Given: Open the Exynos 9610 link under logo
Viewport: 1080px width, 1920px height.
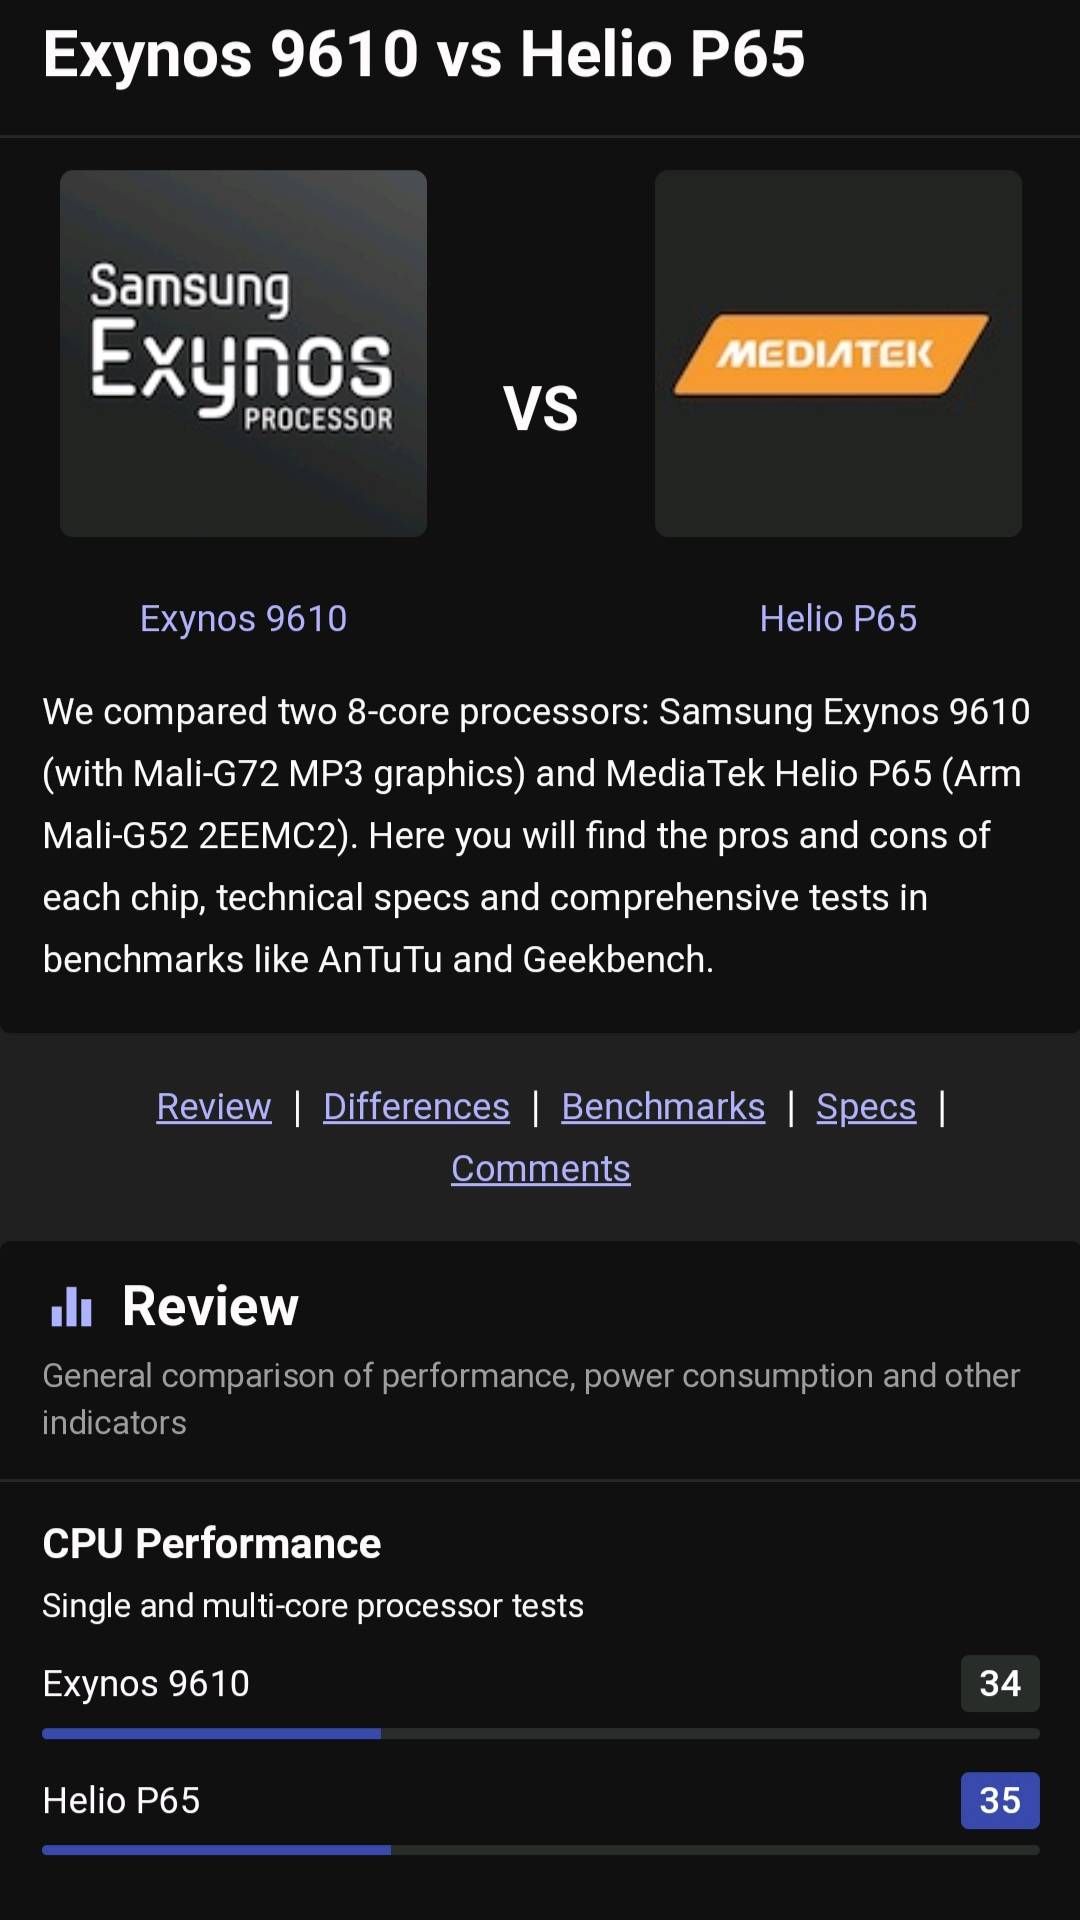Looking at the screenshot, I should [x=243, y=618].
